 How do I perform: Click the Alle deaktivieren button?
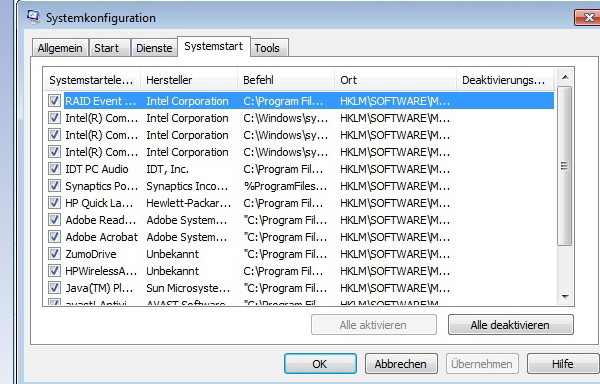tap(510, 325)
